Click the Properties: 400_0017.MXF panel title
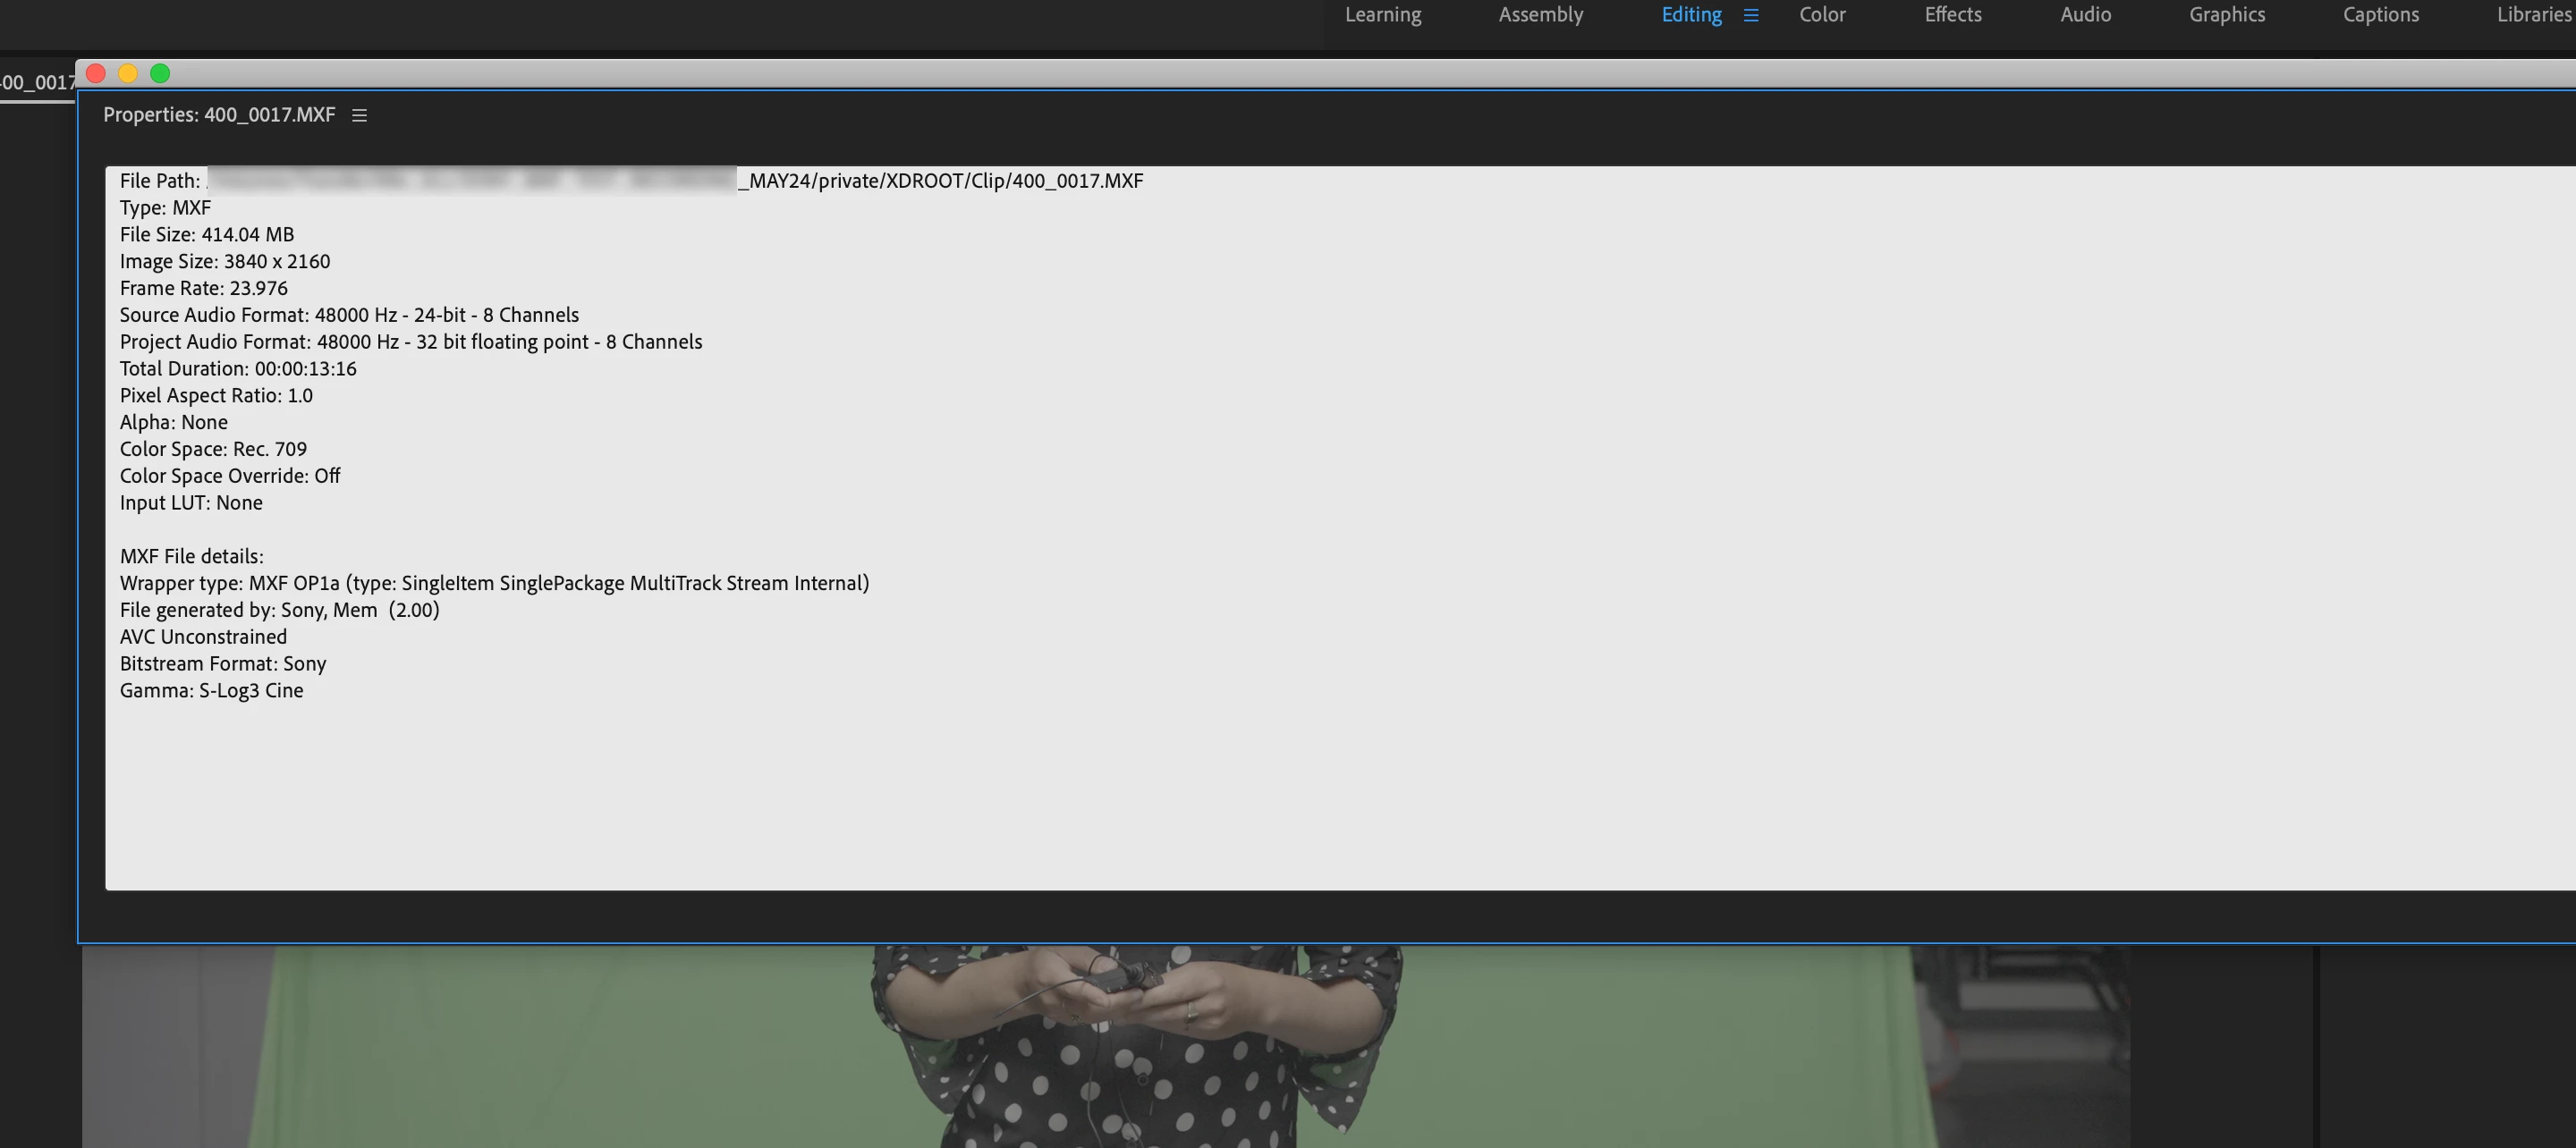2576x1148 pixels. (219, 115)
